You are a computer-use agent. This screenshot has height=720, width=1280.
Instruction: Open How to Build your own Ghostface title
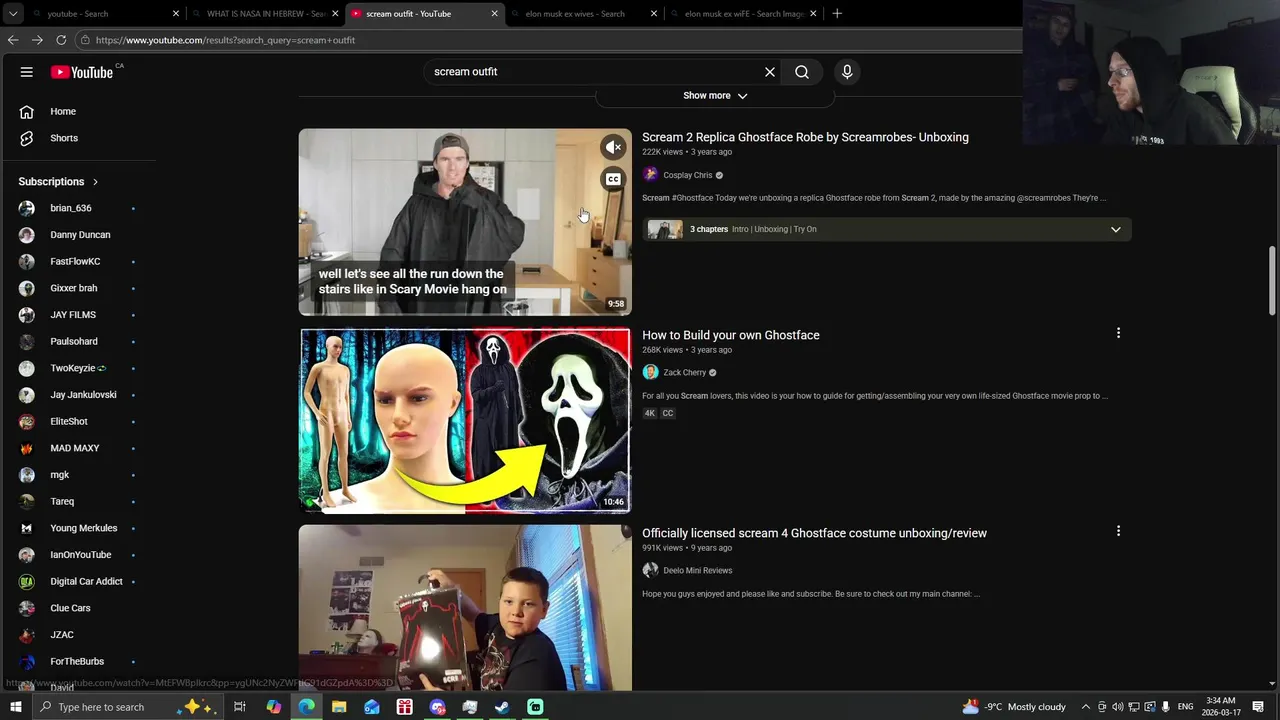pyautogui.click(x=731, y=335)
